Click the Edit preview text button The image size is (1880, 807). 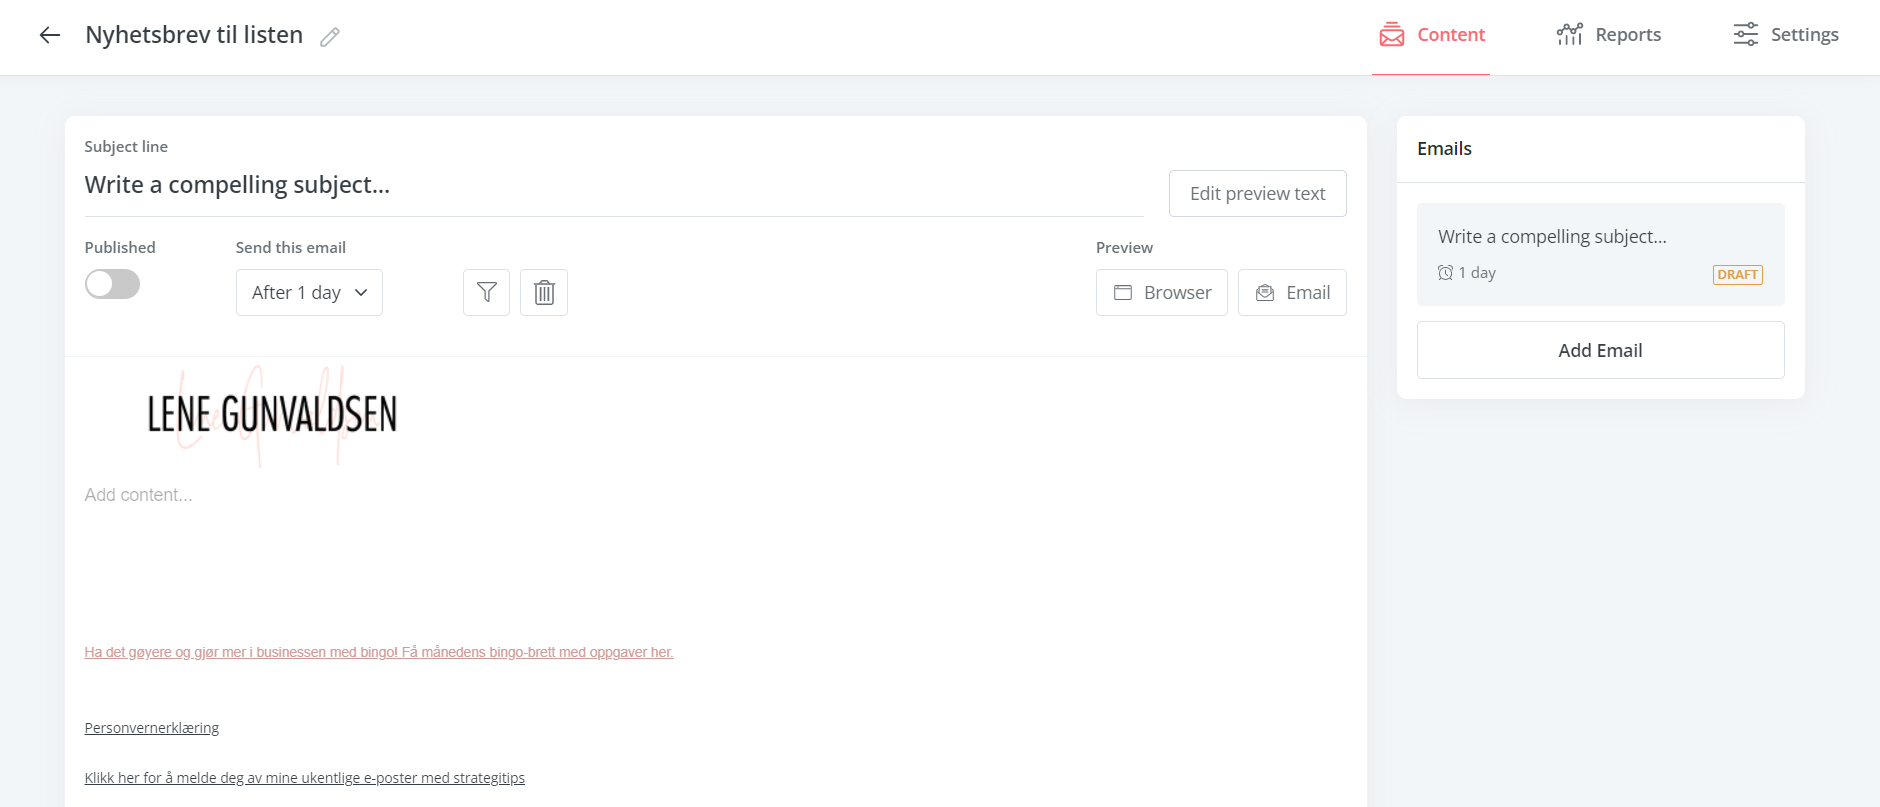1257,193
